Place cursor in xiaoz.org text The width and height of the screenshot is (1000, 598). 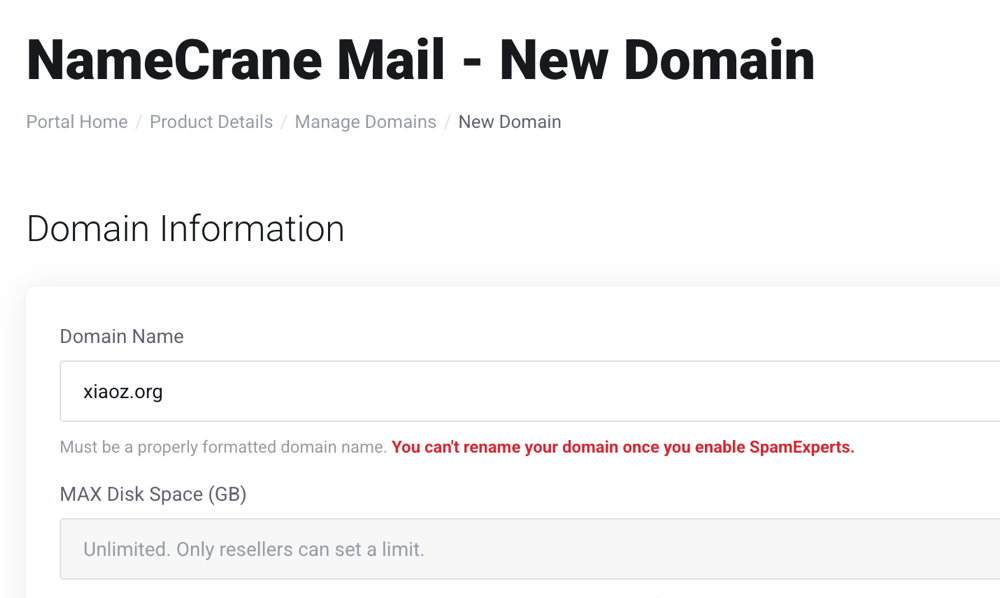point(123,391)
